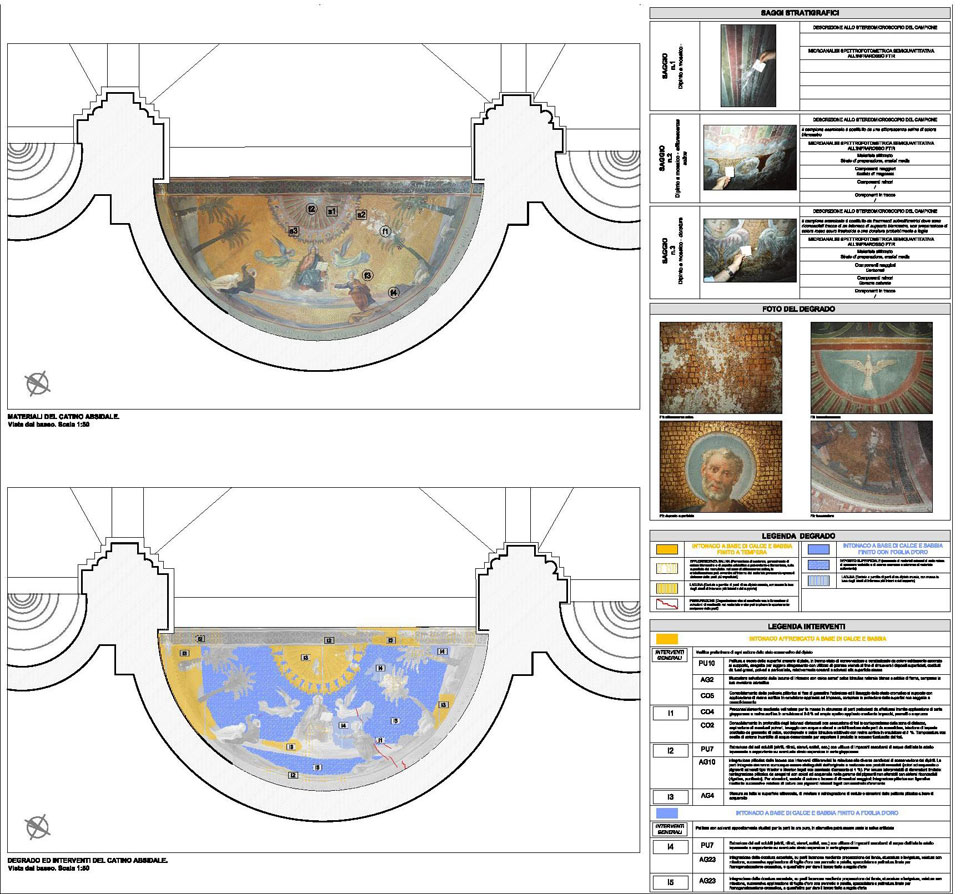Click the PU10 code in the interventions table
This screenshot has height=894, width=960.
pos(707,663)
